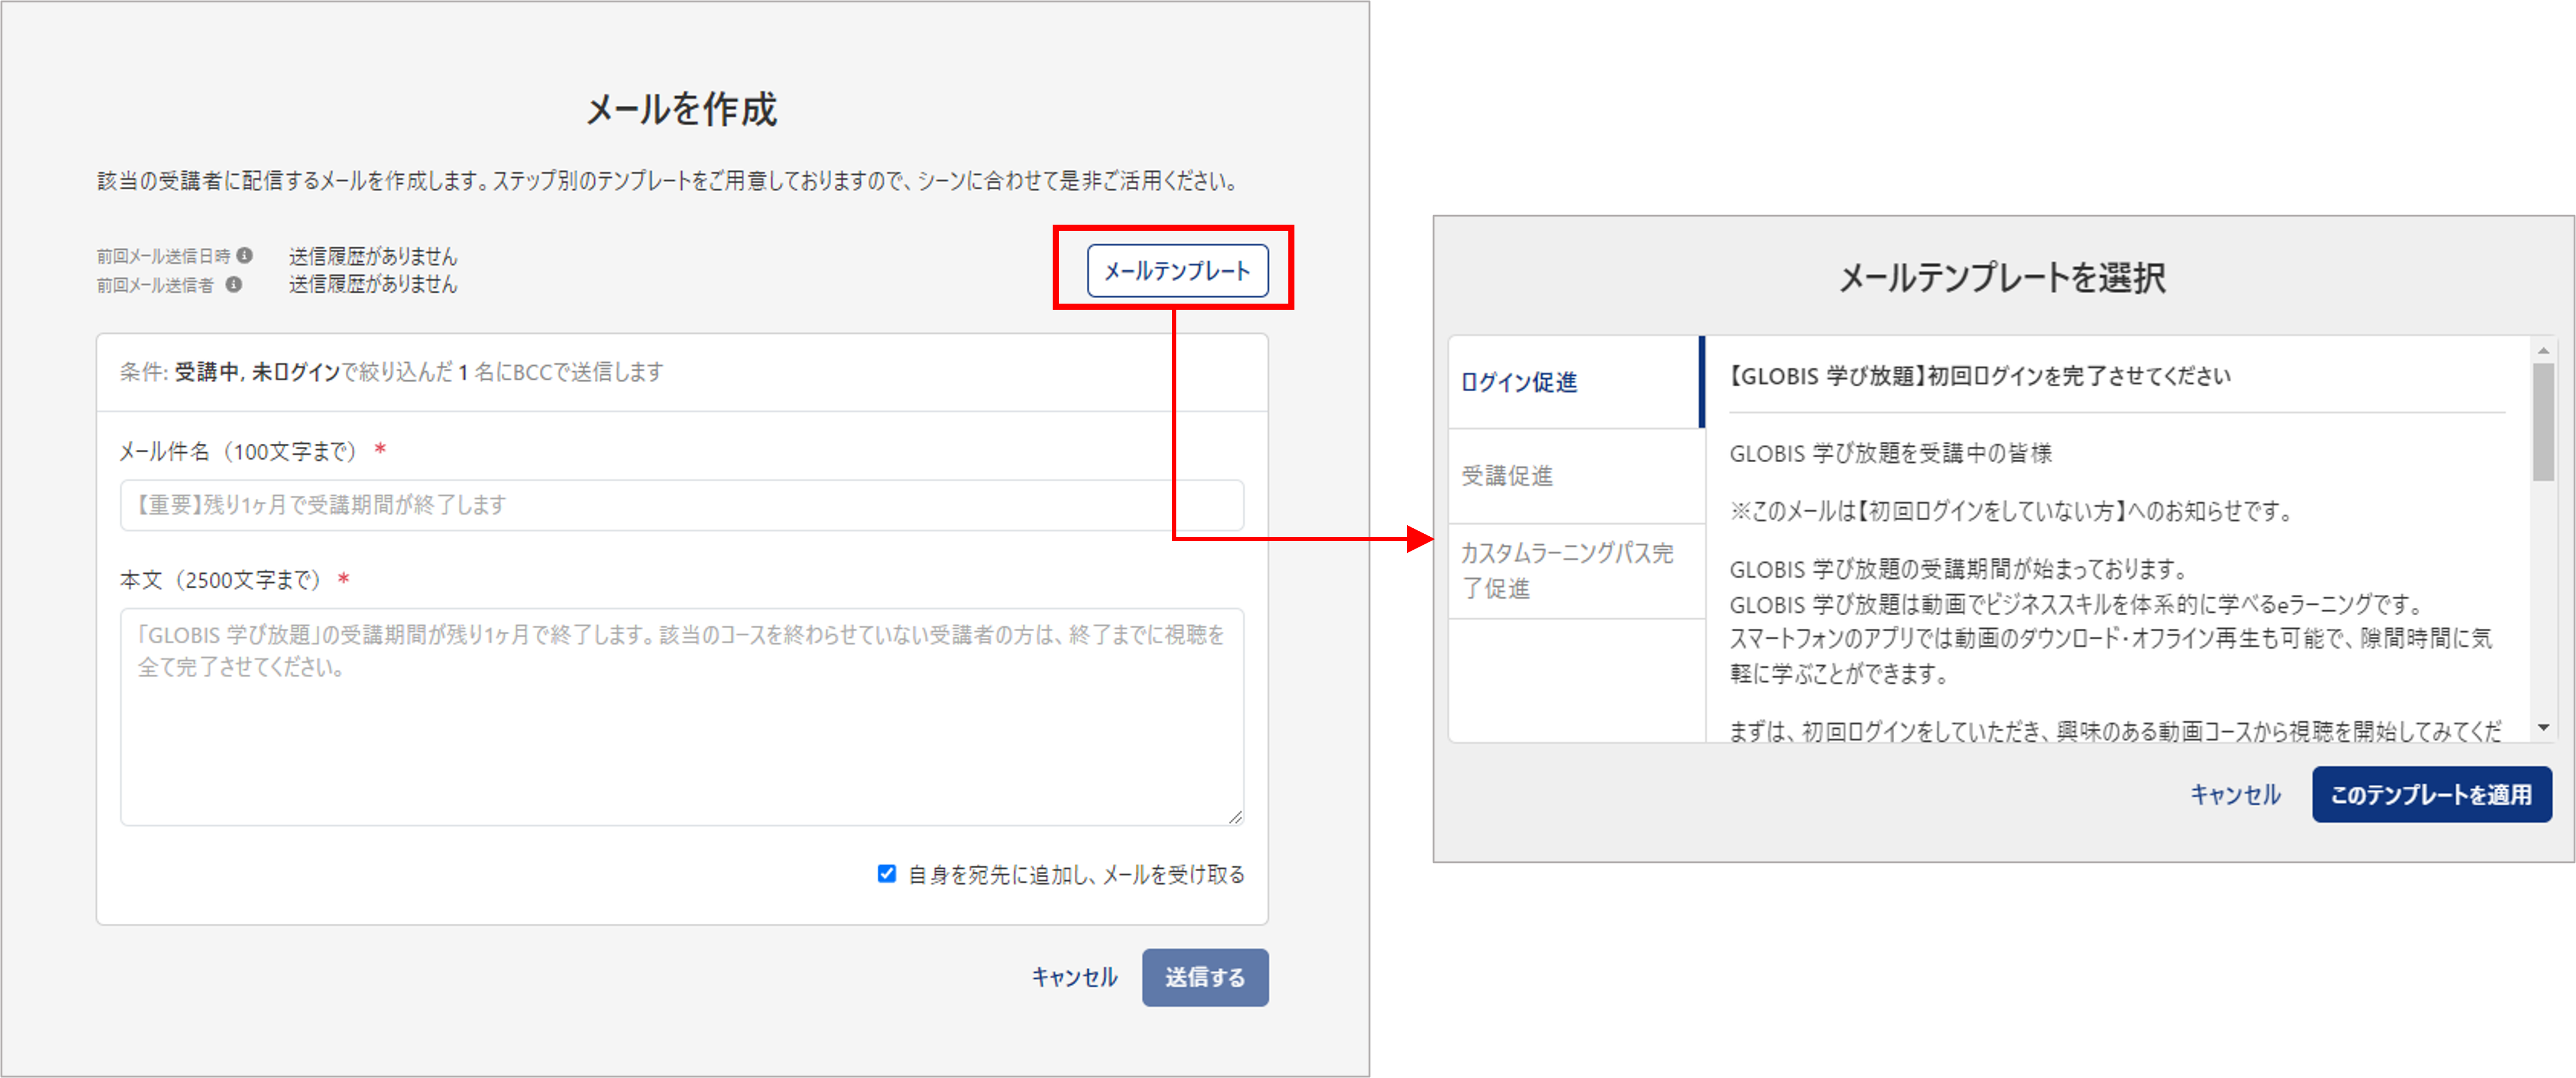The image size is (2576, 1078).
Task: Click the 送信する button
Action: 1205,976
